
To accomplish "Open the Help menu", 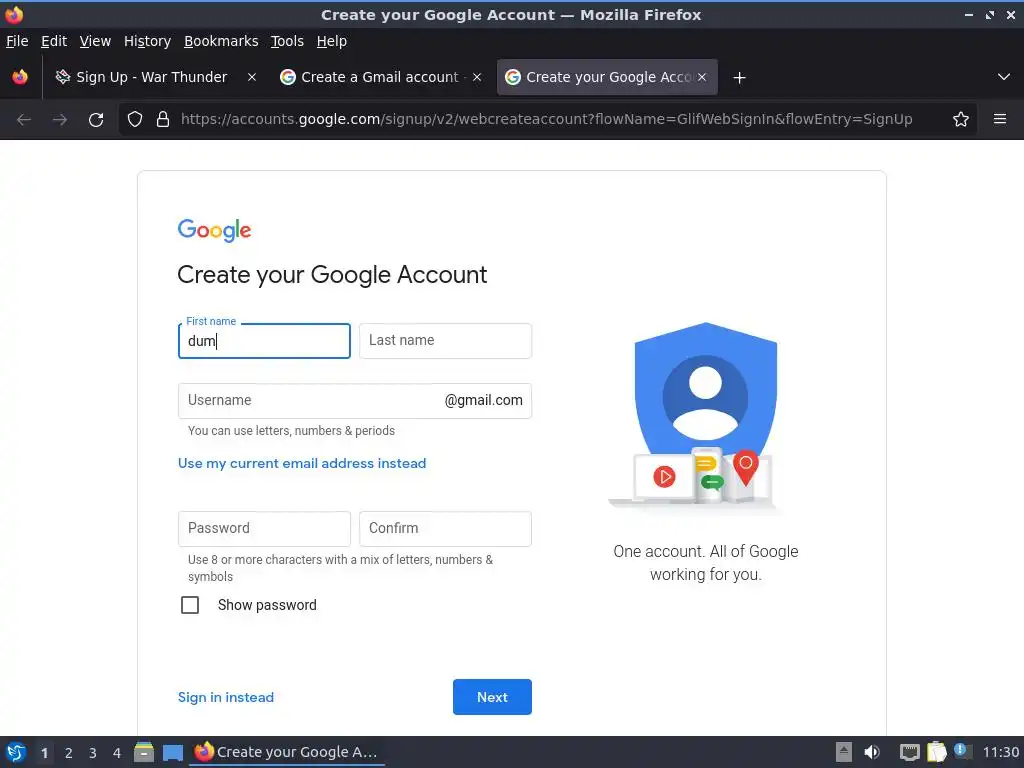I will point(332,41).
